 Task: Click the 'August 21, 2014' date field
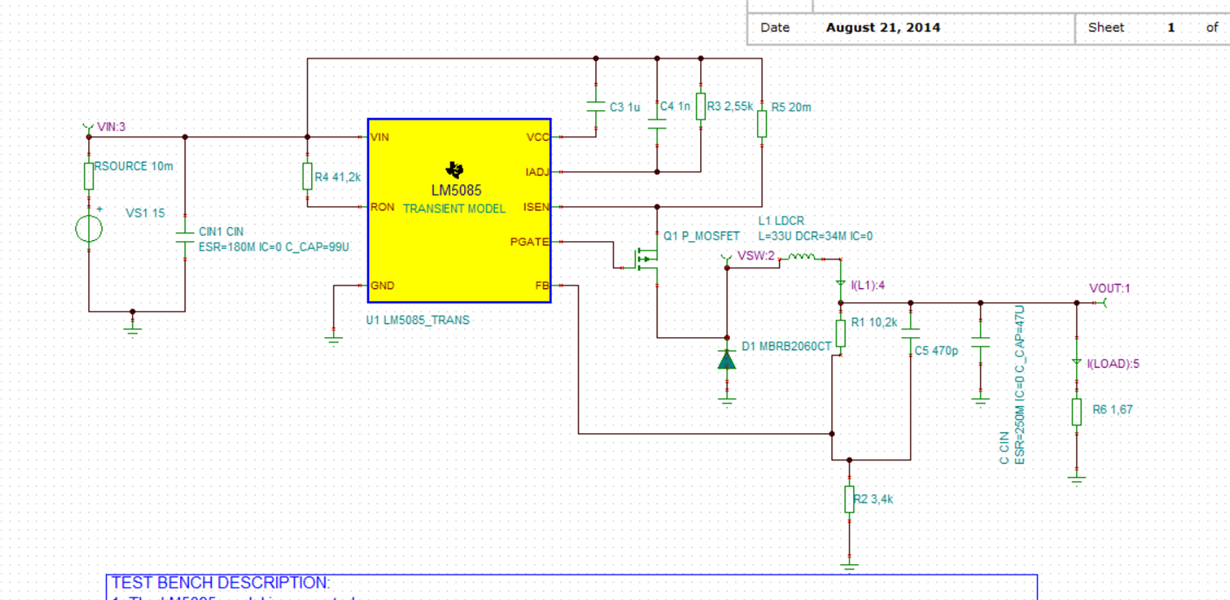[x=883, y=28]
